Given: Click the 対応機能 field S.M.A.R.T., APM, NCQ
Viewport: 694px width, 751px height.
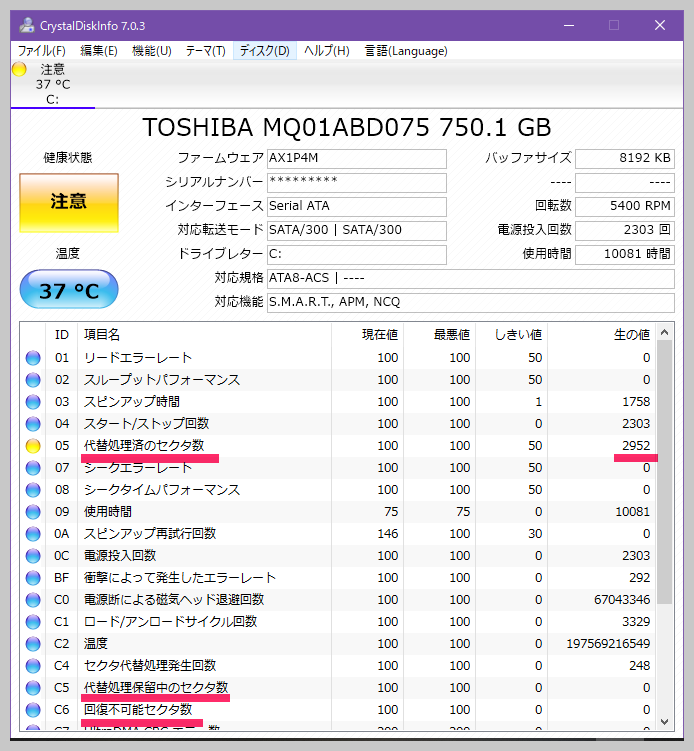Looking at the screenshot, I should click(471, 302).
